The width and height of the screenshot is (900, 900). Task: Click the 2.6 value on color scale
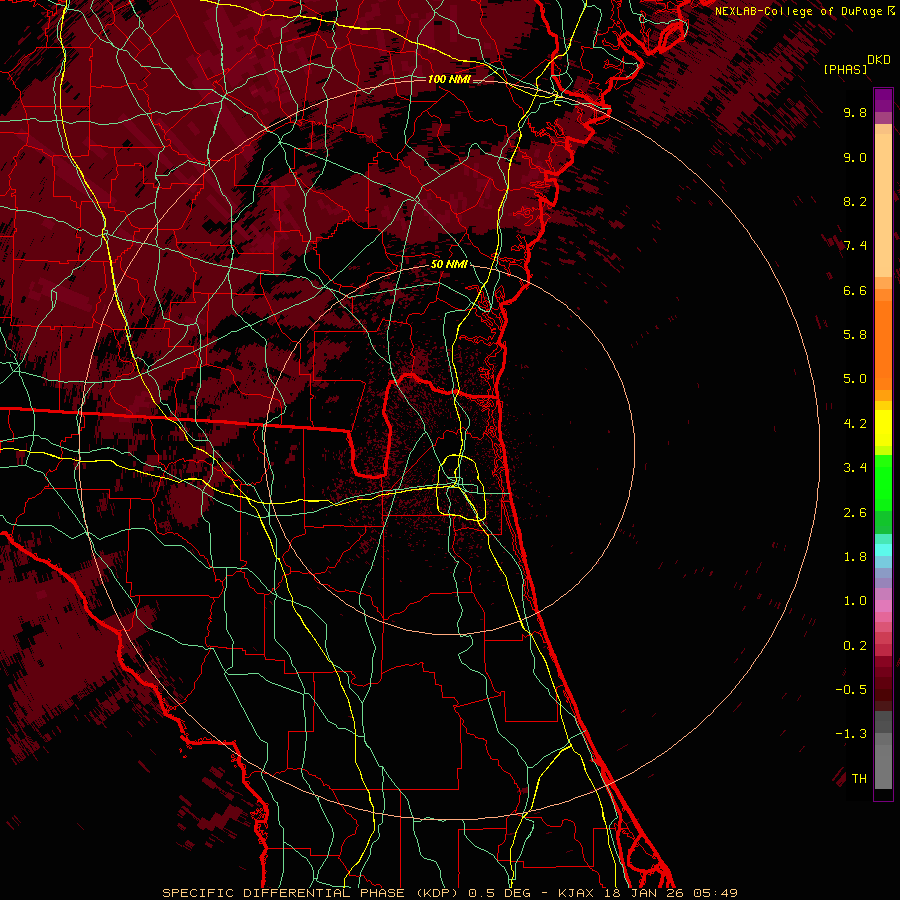(x=855, y=512)
